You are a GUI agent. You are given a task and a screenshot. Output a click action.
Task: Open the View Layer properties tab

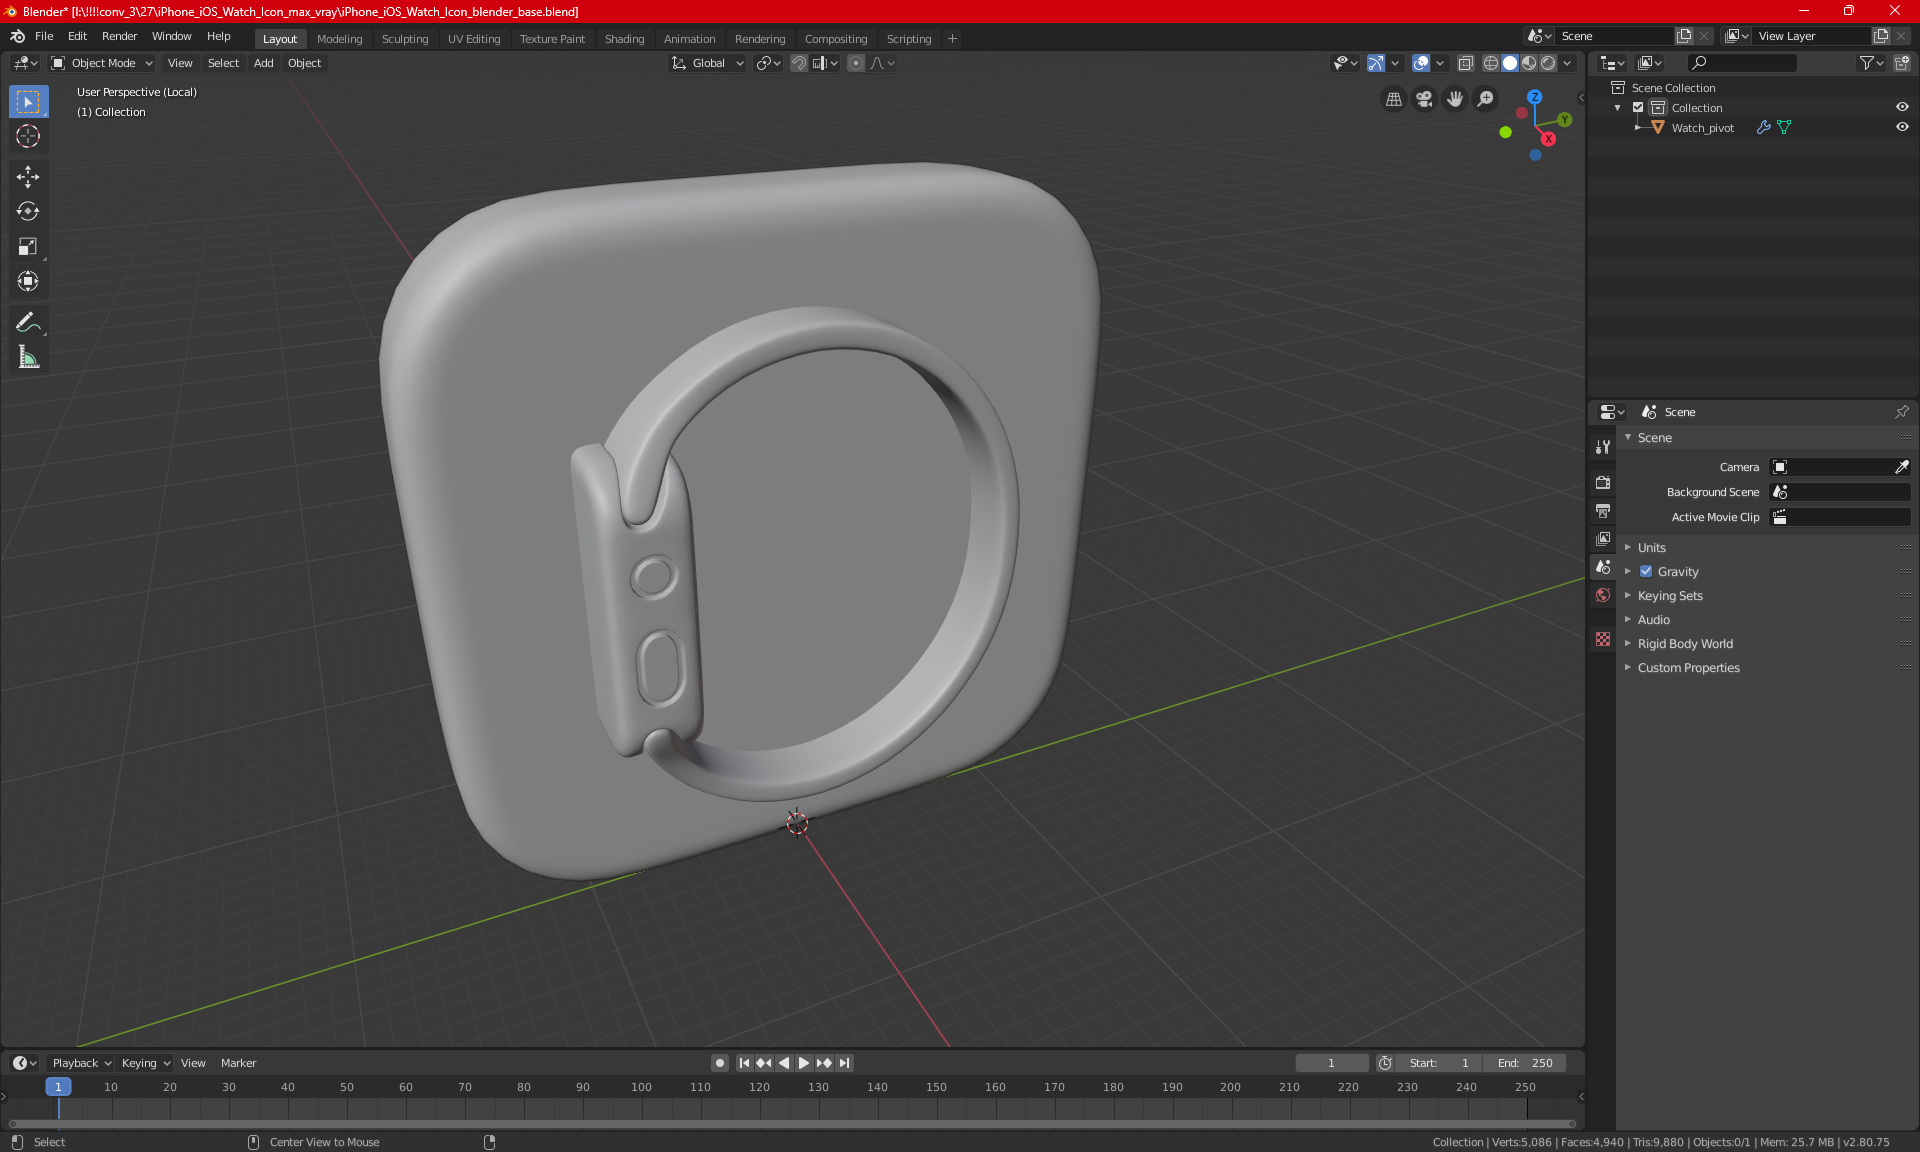point(1603,538)
